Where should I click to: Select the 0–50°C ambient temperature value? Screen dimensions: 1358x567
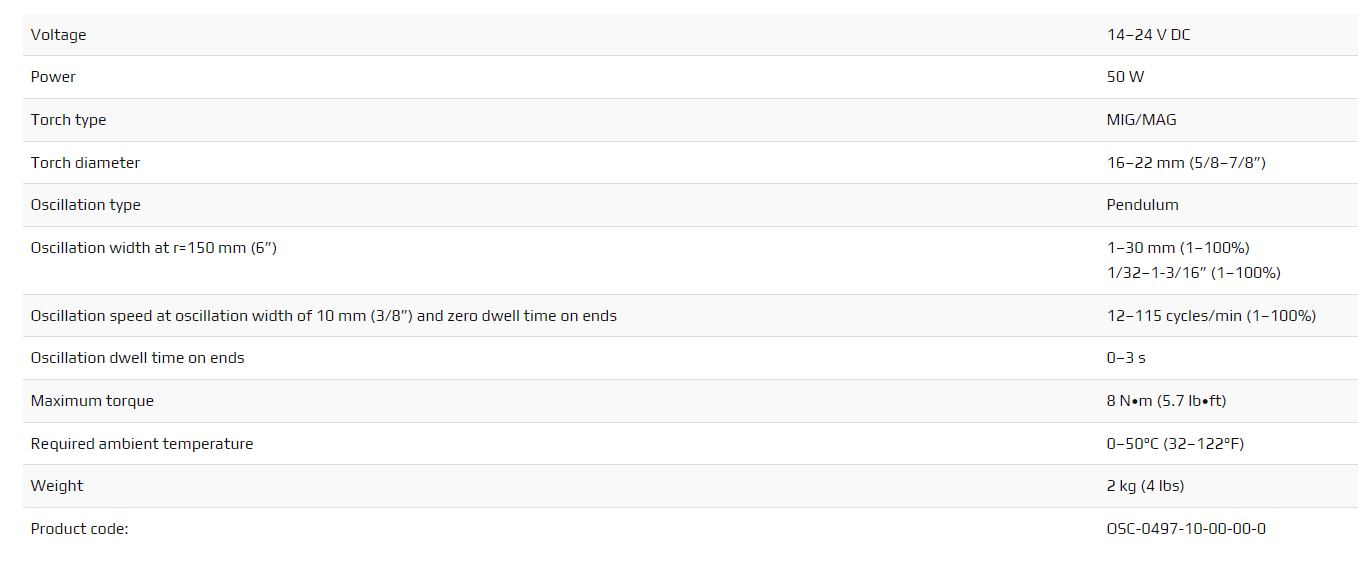coord(1175,444)
